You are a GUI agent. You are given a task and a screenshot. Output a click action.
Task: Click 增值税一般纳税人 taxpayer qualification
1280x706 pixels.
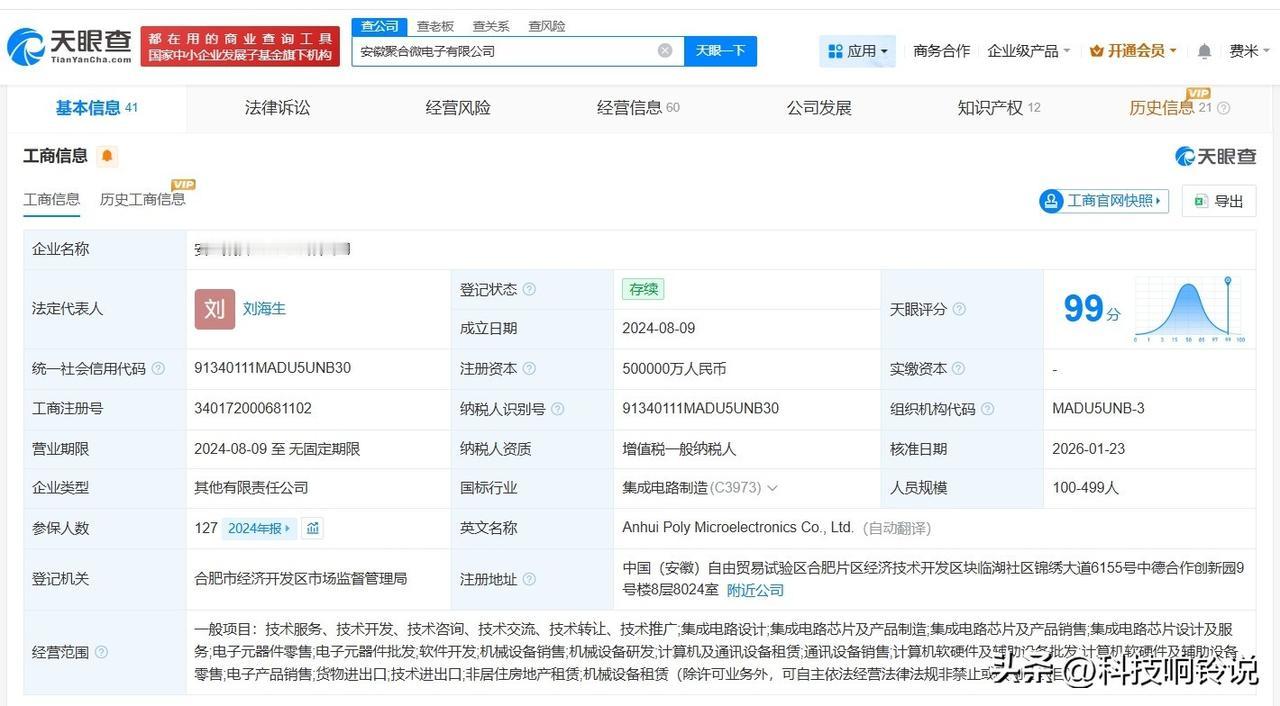point(679,449)
